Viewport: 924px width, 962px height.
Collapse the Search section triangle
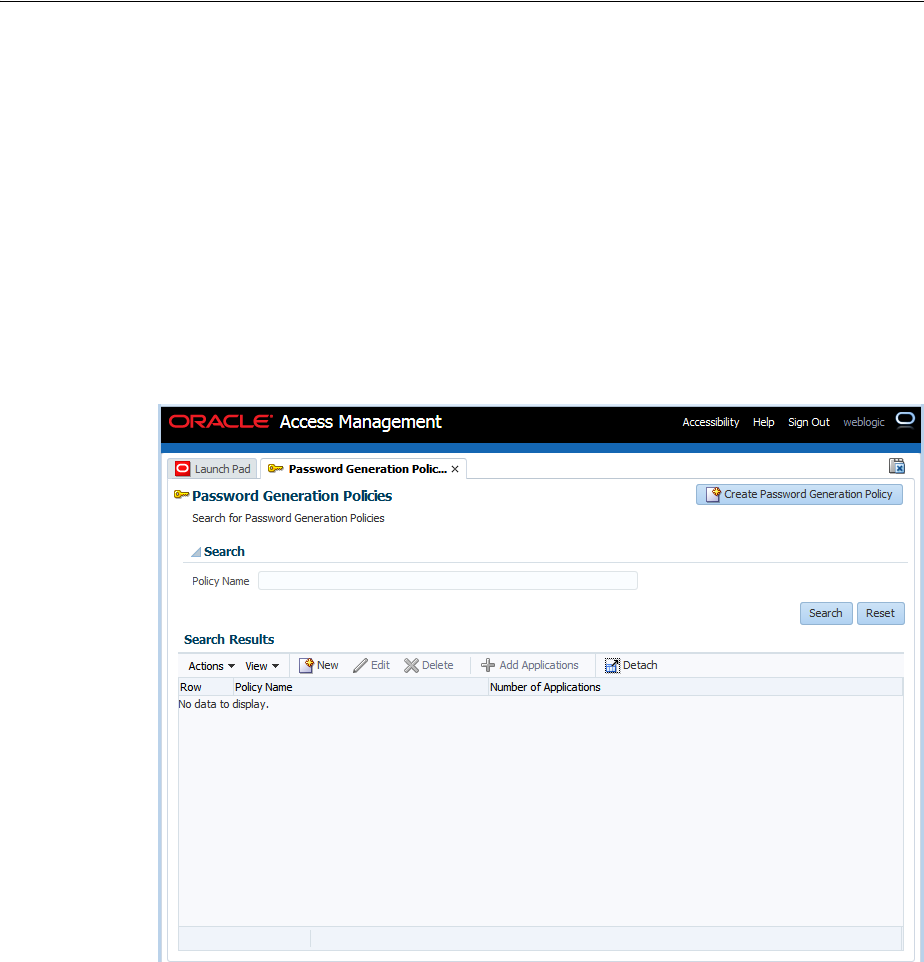tap(196, 552)
